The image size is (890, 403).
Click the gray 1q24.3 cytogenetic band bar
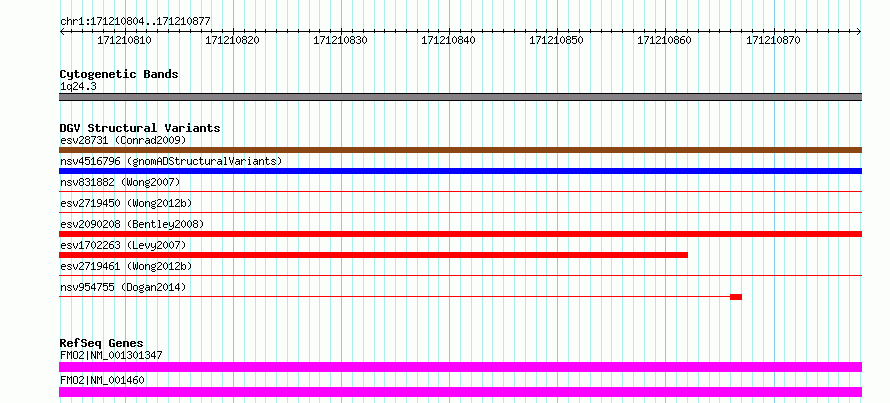pos(460,97)
